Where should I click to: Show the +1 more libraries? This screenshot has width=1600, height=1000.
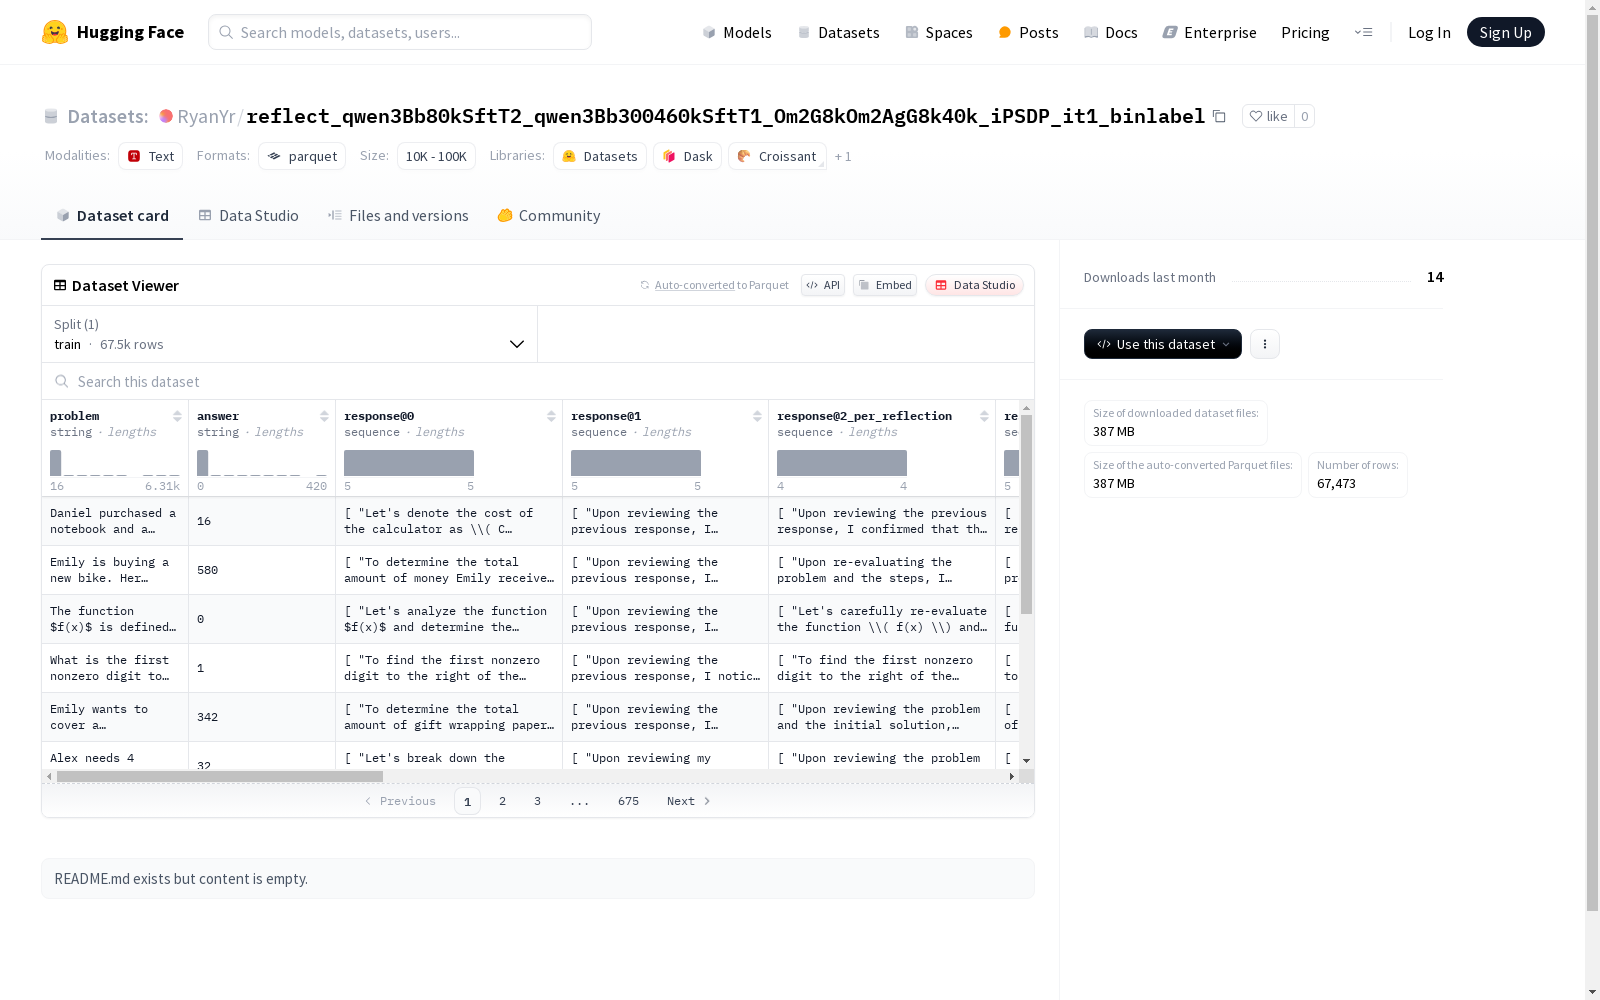pos(843,156)
